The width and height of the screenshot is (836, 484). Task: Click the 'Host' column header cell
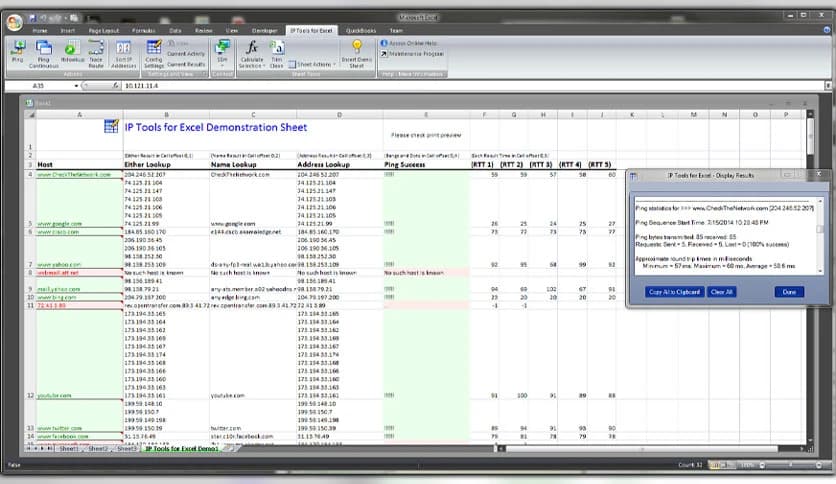79,165
